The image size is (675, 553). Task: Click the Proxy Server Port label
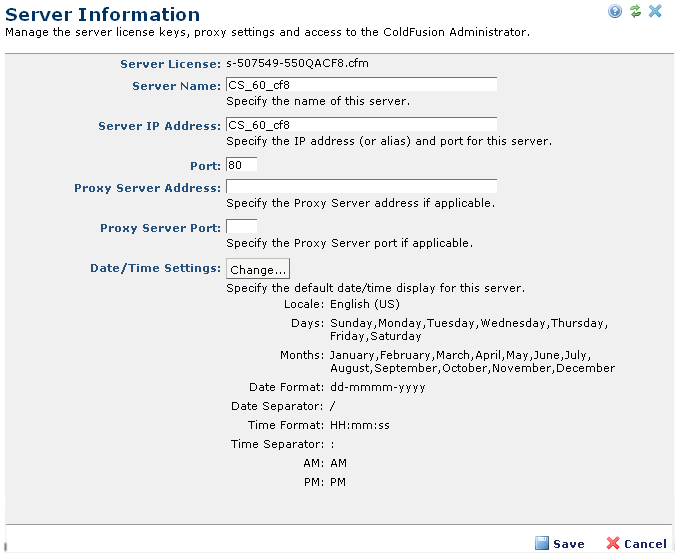tap(160, 228)
